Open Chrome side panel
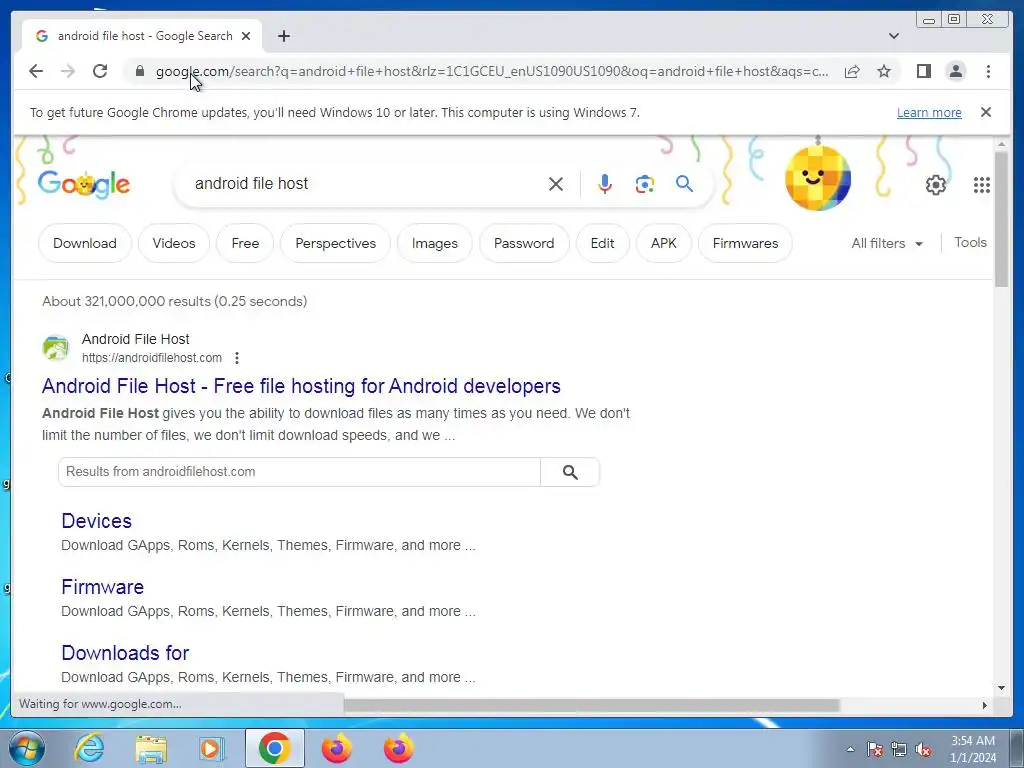The height and width of the screenshot is (768, 1024). click(x=923, y=71)
